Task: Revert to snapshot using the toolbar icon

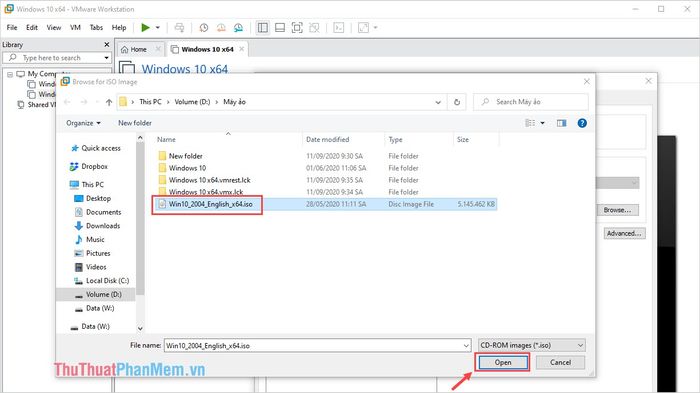Action: tap(221, 28)
